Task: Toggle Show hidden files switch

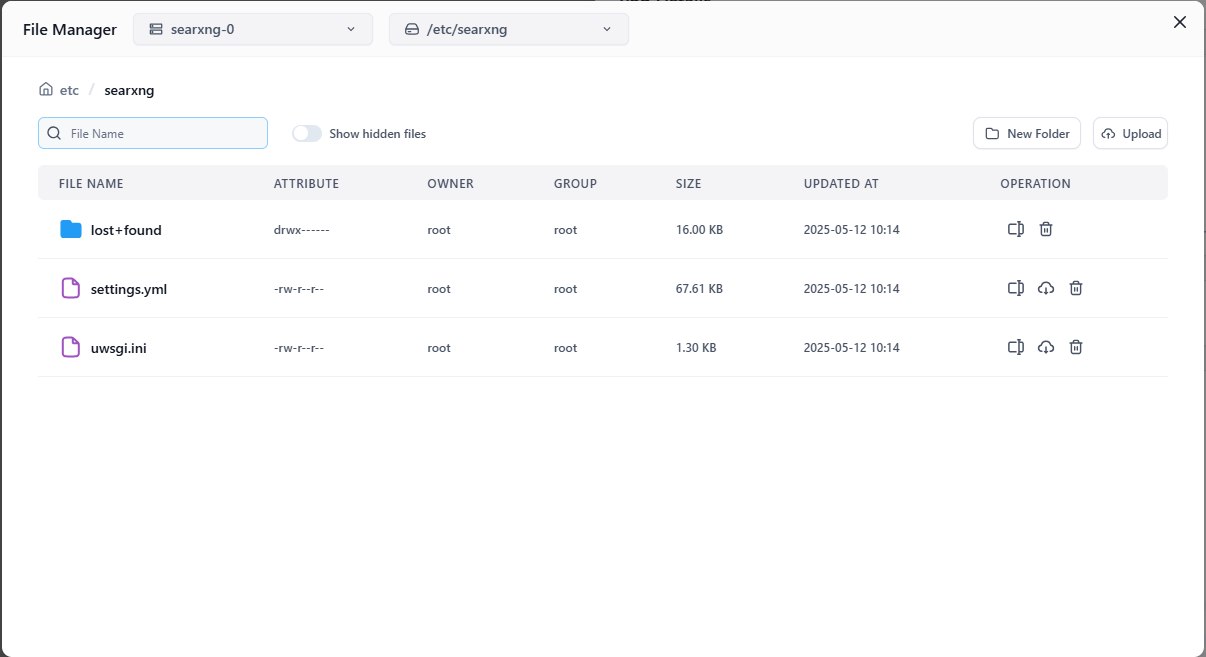Action: 307,133
